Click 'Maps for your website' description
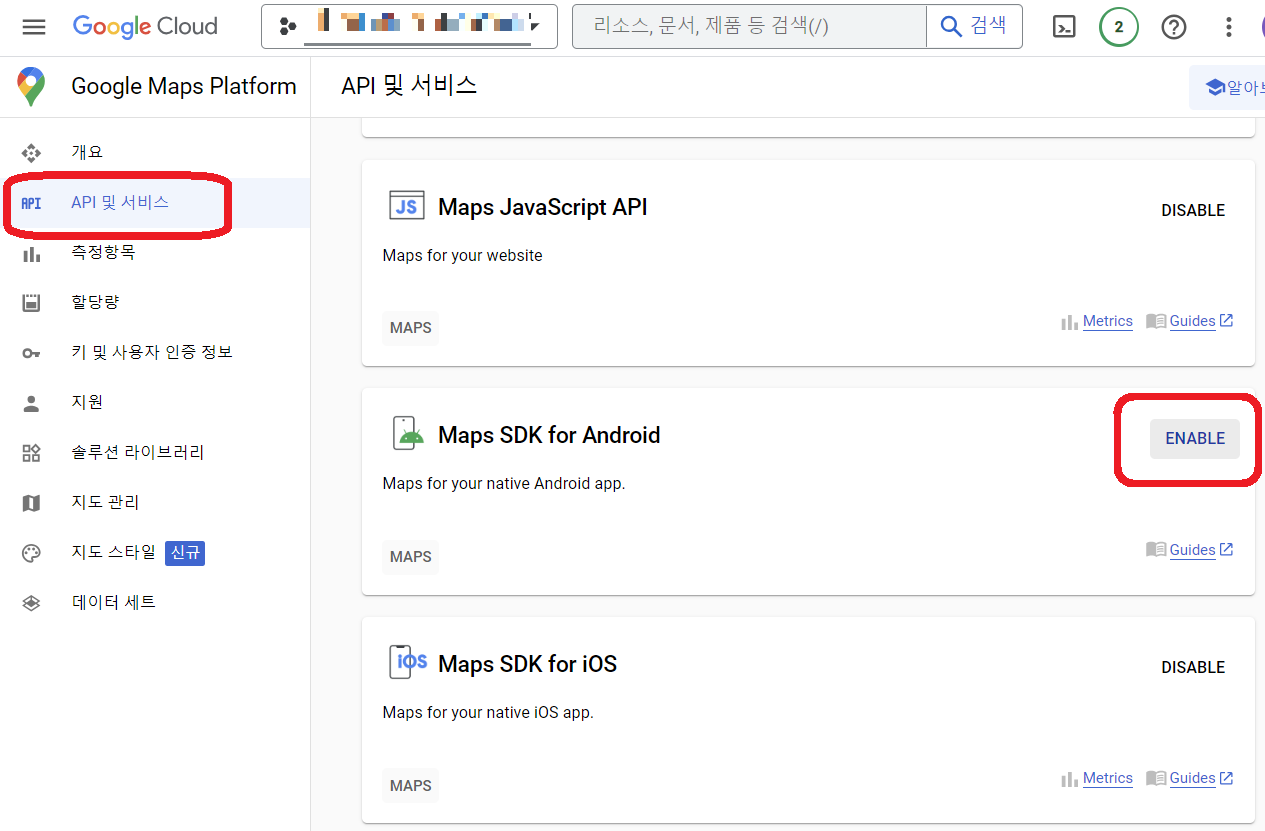 point(462,256)
